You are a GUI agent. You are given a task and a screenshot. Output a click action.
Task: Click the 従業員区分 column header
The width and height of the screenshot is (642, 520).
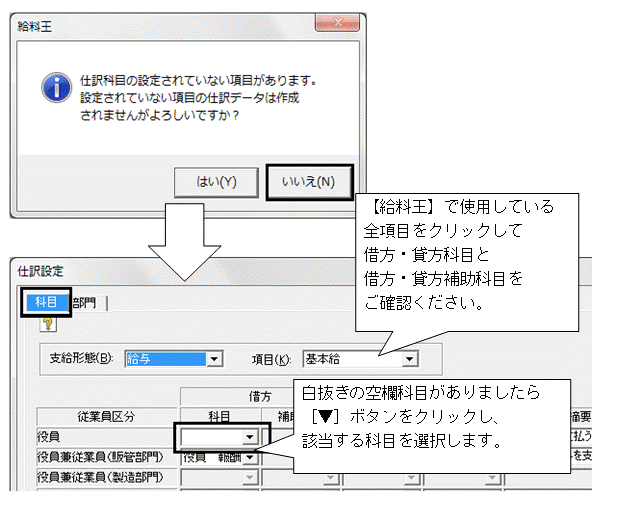(x=106, y=417)
